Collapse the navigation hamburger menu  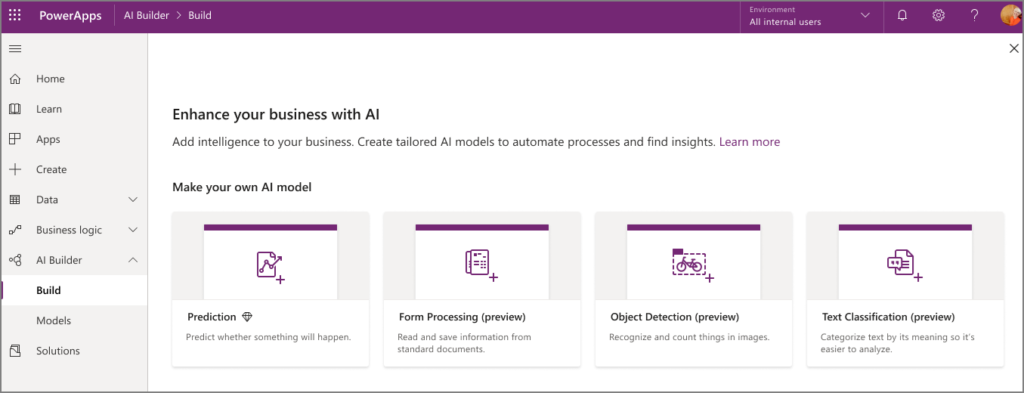[14, 49]
